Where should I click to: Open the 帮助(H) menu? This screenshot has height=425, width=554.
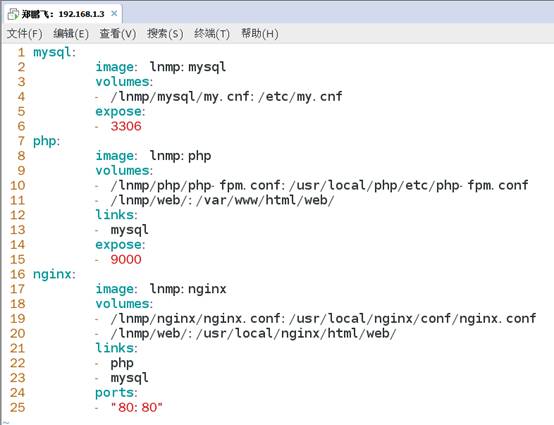(x=260, y=34)
